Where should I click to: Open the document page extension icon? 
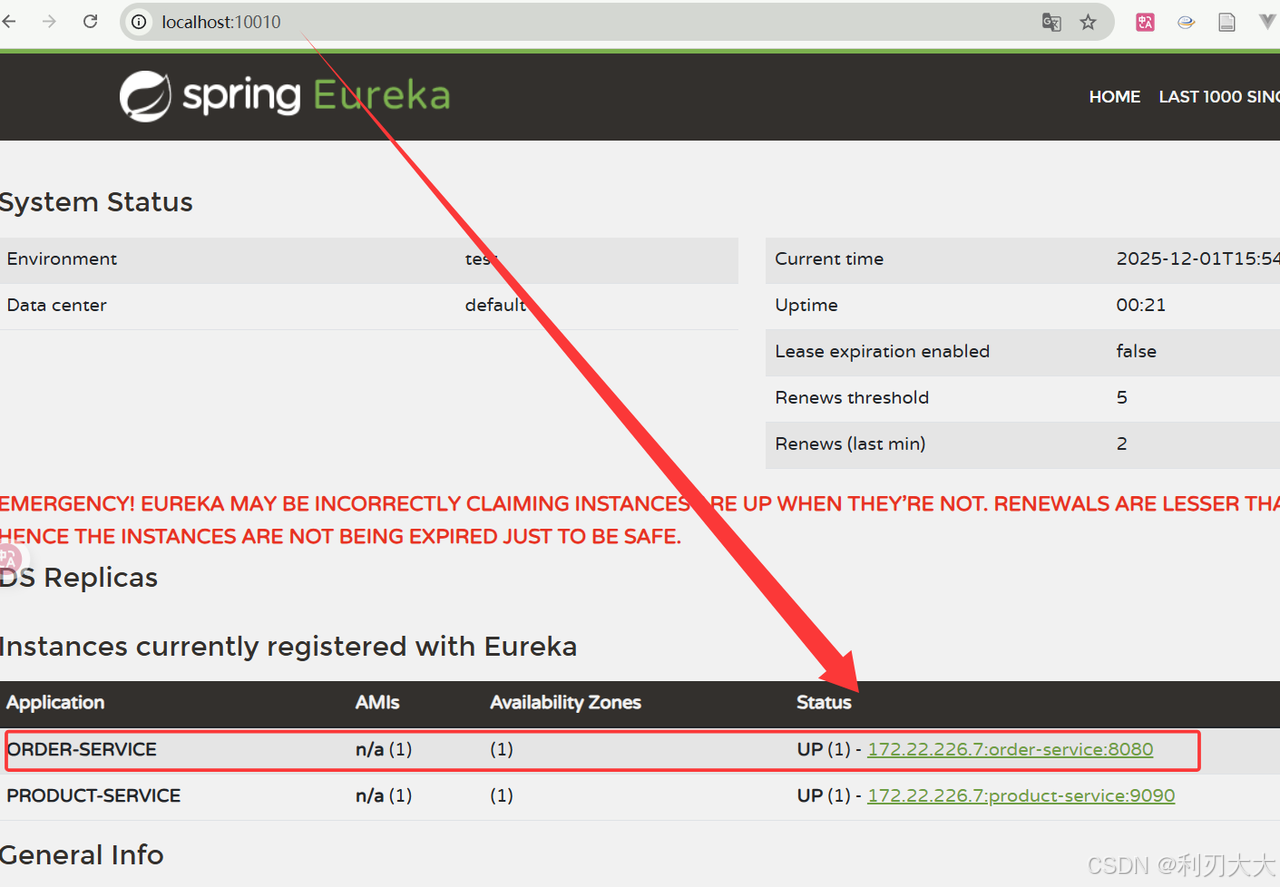tap(1227, 22)
